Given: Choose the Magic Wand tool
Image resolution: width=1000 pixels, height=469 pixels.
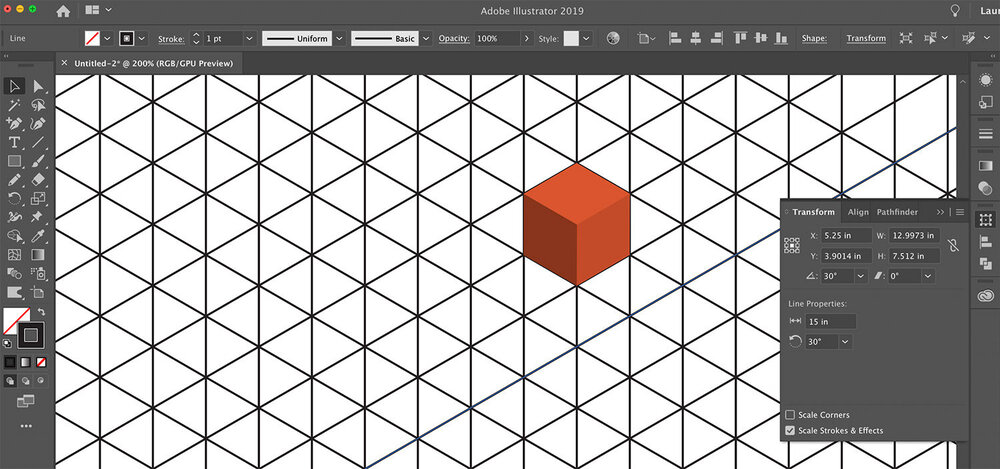Looking at the screenshot, I should 15,105.
